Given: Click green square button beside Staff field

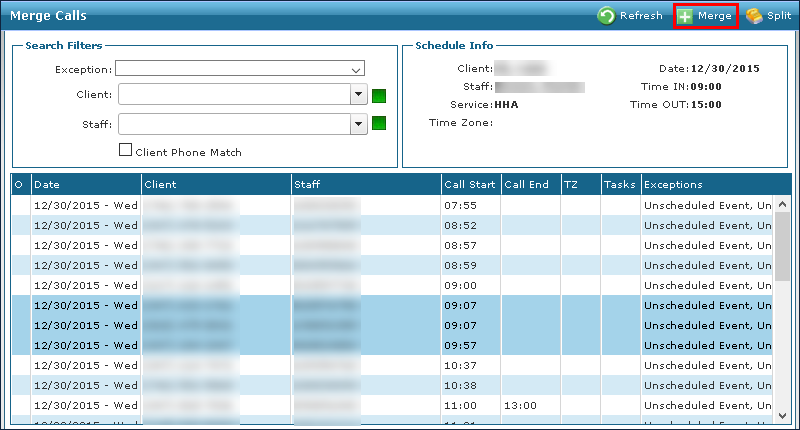Looking at the screenshot, I should pyautogui.click(x=379, y=124).
